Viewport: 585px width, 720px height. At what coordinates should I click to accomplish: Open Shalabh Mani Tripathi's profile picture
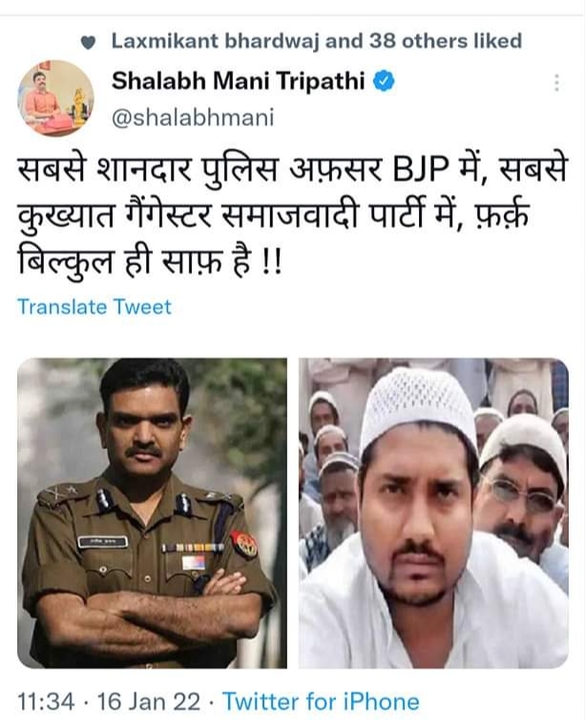pos(56,98)
